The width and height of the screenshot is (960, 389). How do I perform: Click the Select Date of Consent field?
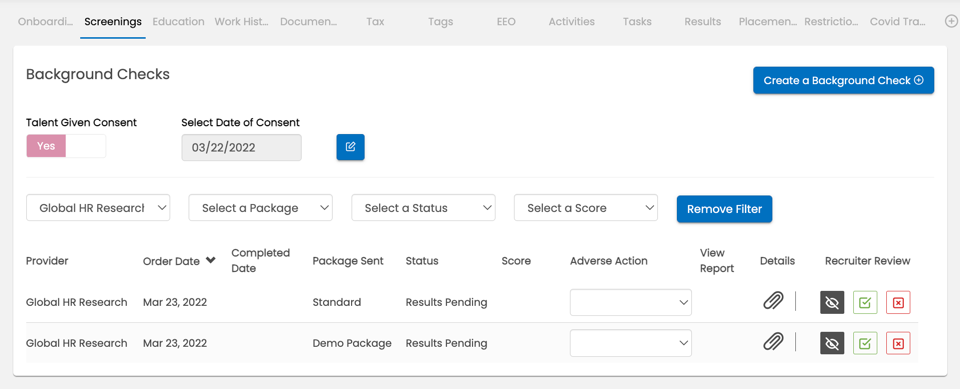[242, 148]
